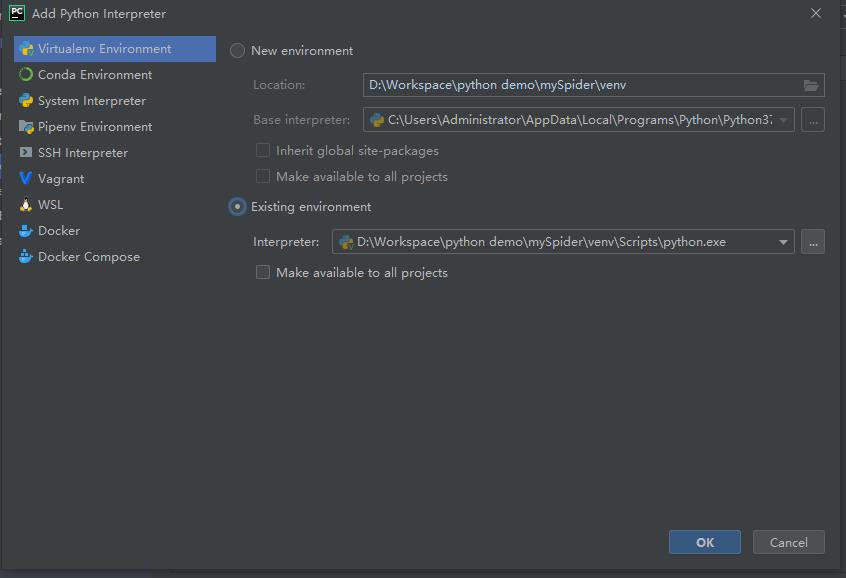Select the New environment radio button
846x578 pixels.
pyautogui.click(x=238, y=51)
